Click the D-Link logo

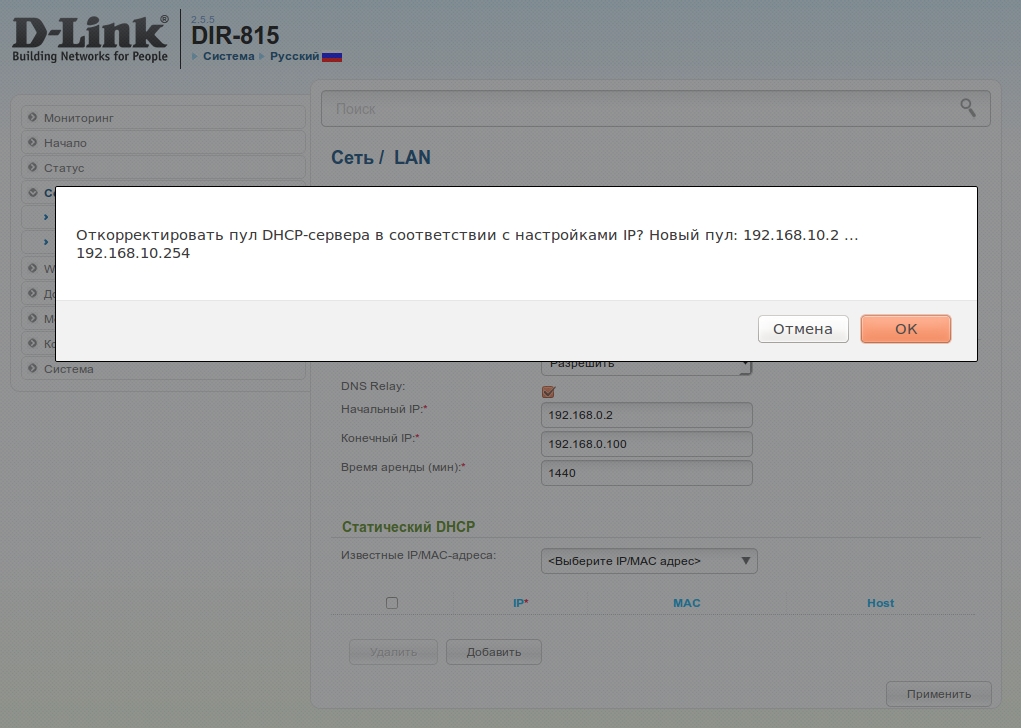pos(90,38)
